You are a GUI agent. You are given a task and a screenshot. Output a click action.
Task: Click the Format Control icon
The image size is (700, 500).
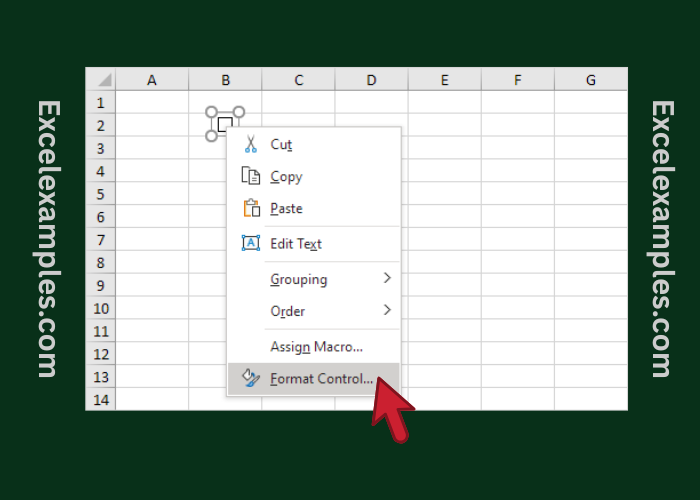pos(251,379)
